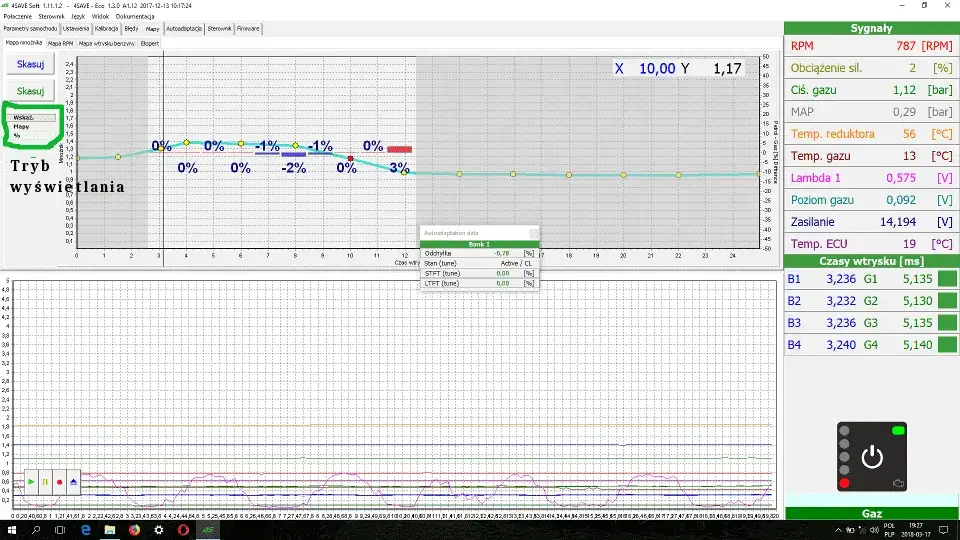Open the Dokumentacja menu
Image resolution: width=960 pixels, height=540 pixels.
click(x=134, y=17)
